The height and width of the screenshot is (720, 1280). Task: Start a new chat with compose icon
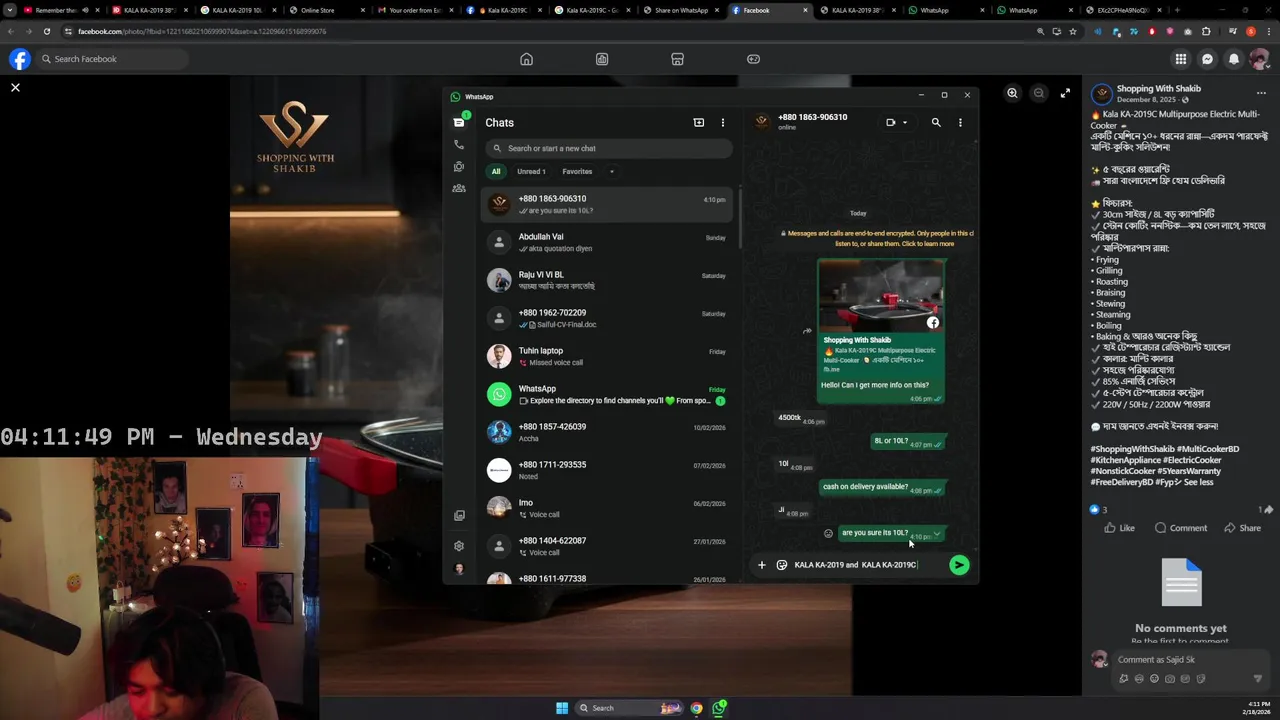(699, 122)
